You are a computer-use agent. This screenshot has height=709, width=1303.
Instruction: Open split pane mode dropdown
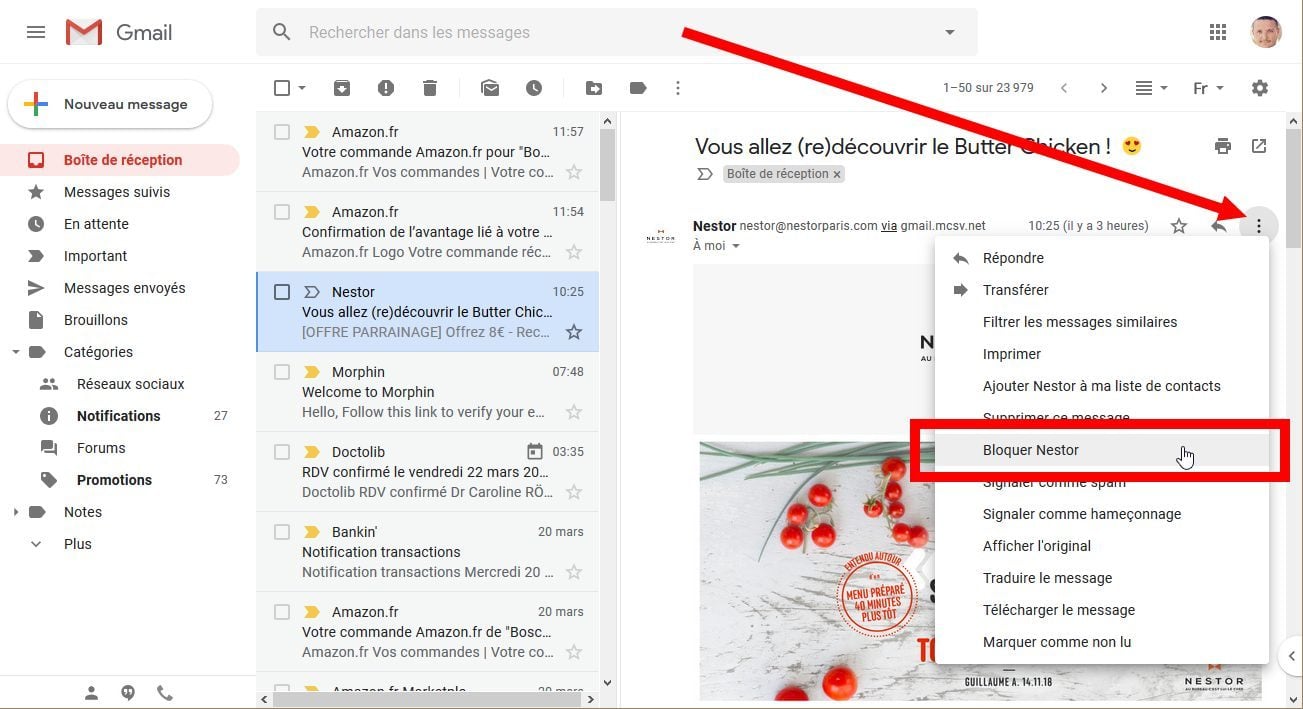(1152, 88)
